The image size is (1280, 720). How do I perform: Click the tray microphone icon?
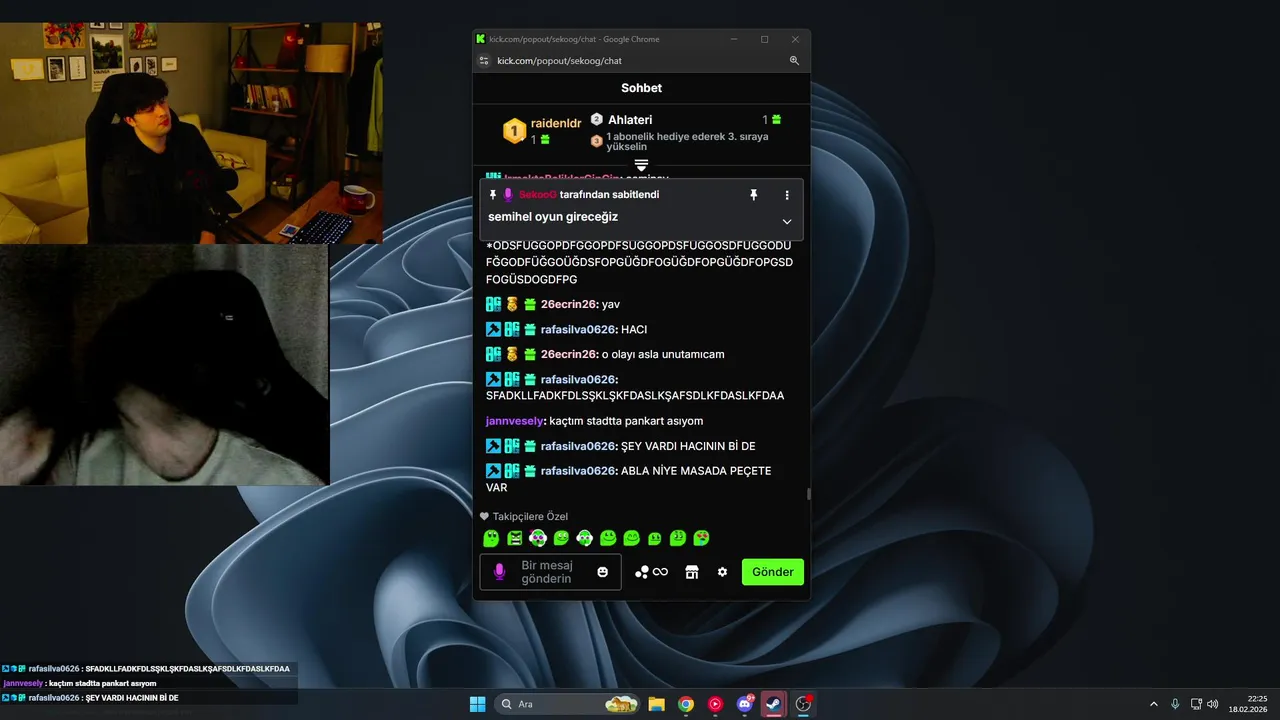pyautogui.click(x=1175, y=704)
